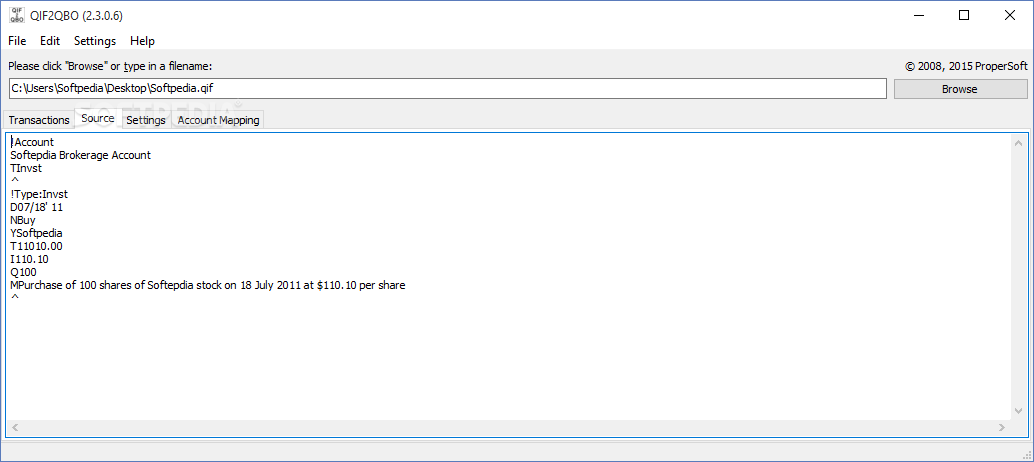Image resolution: width=1034 pixels, height=462 pixels.
Task: Click the "D07/18' 11" date line
Action: [37, 207]
